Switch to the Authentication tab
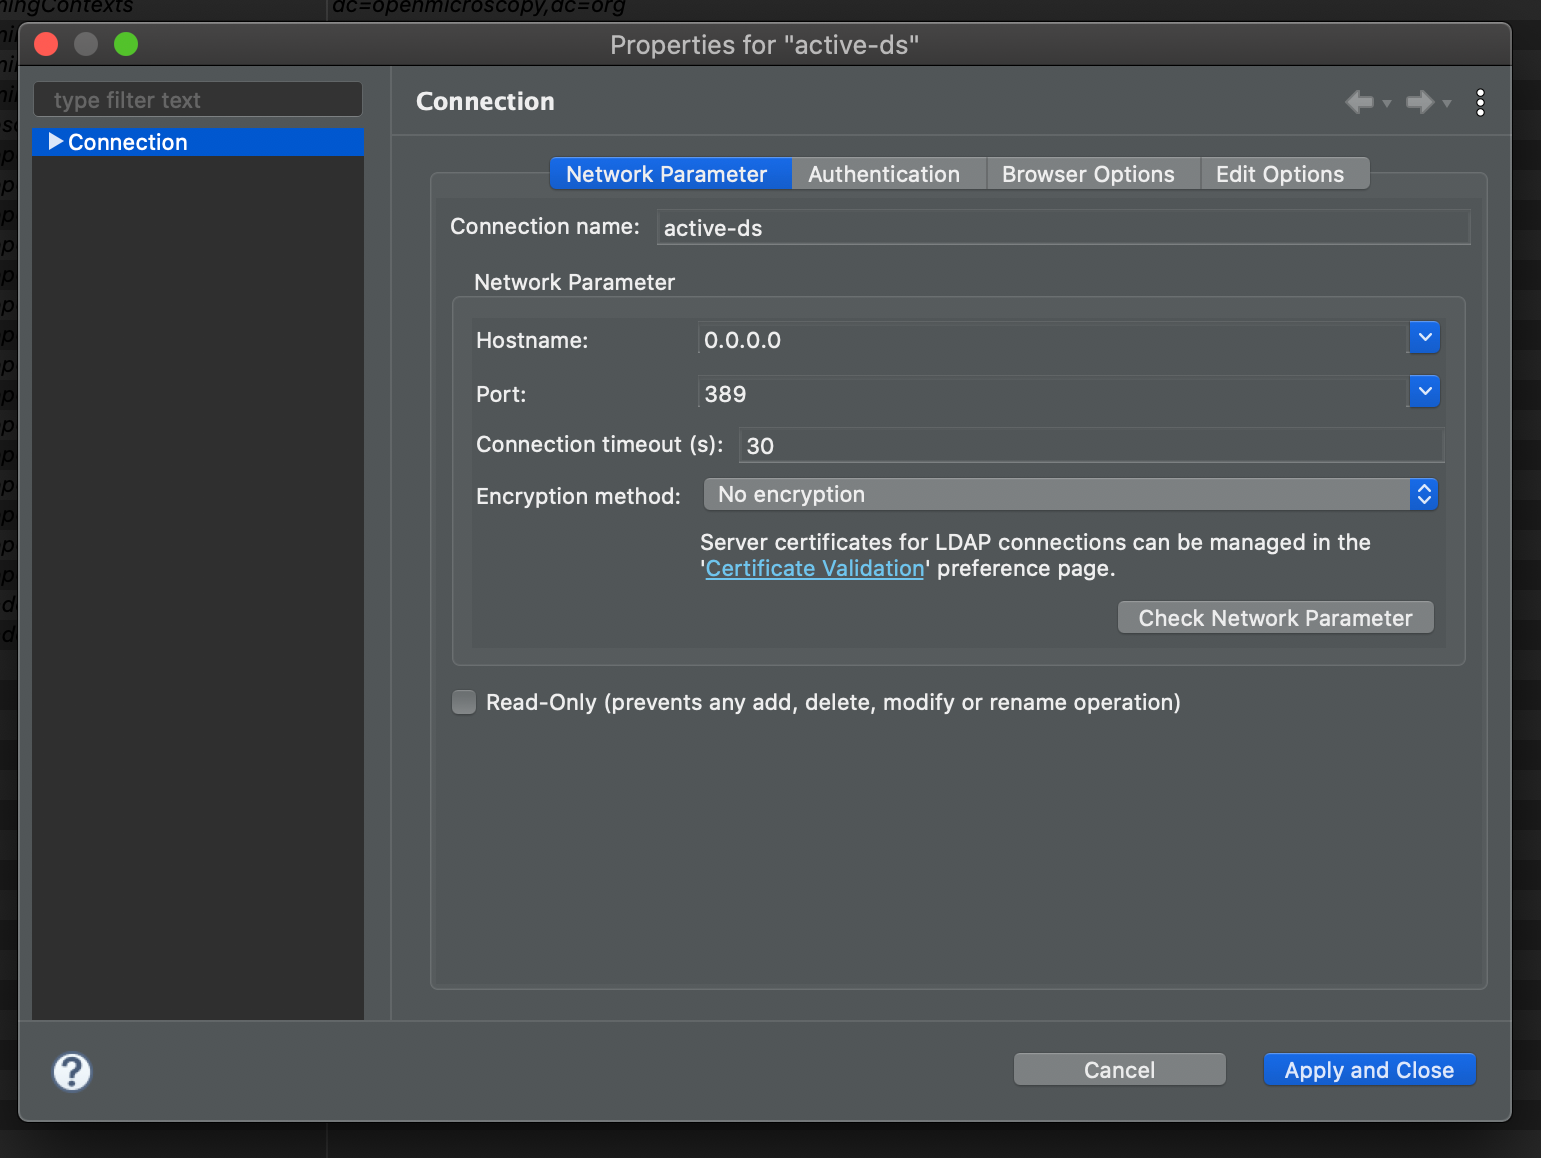Viewport: 1541px width, 1158px height. click(x=888, y=174)
